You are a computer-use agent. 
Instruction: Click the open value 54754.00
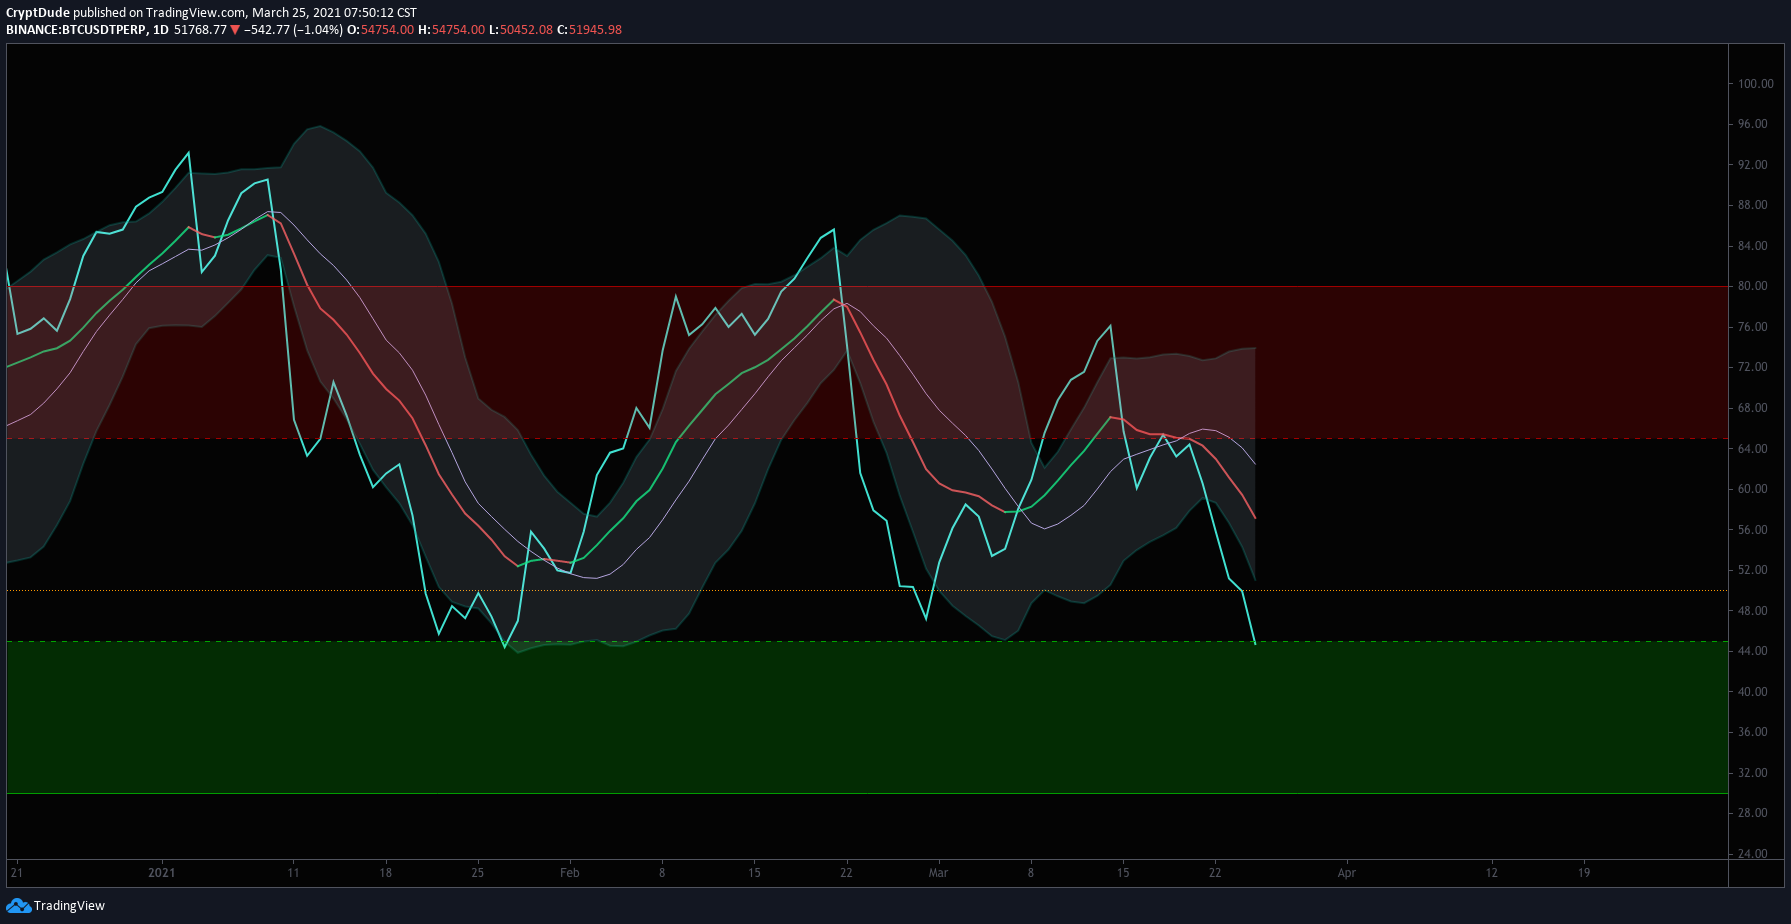coord(387,30)
